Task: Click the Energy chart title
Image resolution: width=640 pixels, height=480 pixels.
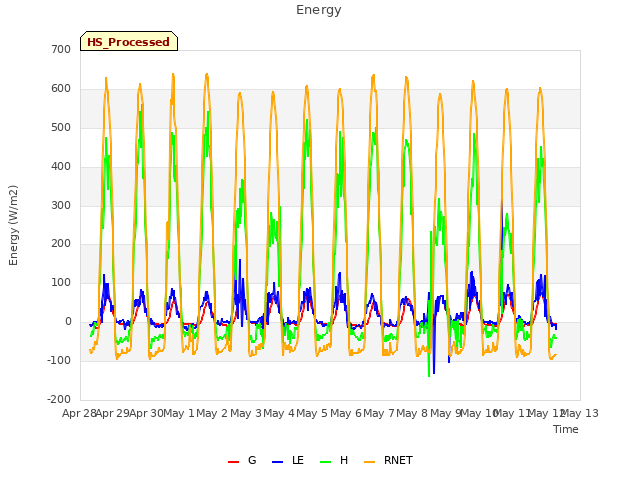Action: pyautogui.click(x=319, y=10)
